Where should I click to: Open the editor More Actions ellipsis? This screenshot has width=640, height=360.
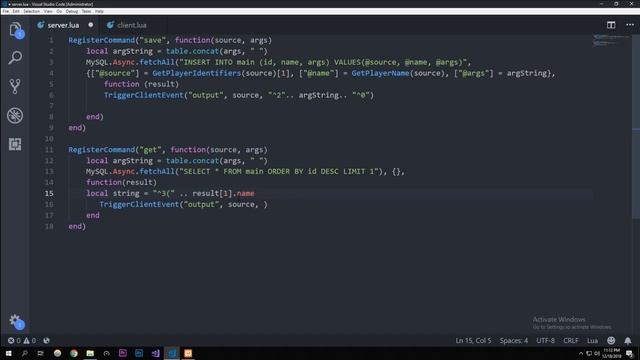coord(630,25)
